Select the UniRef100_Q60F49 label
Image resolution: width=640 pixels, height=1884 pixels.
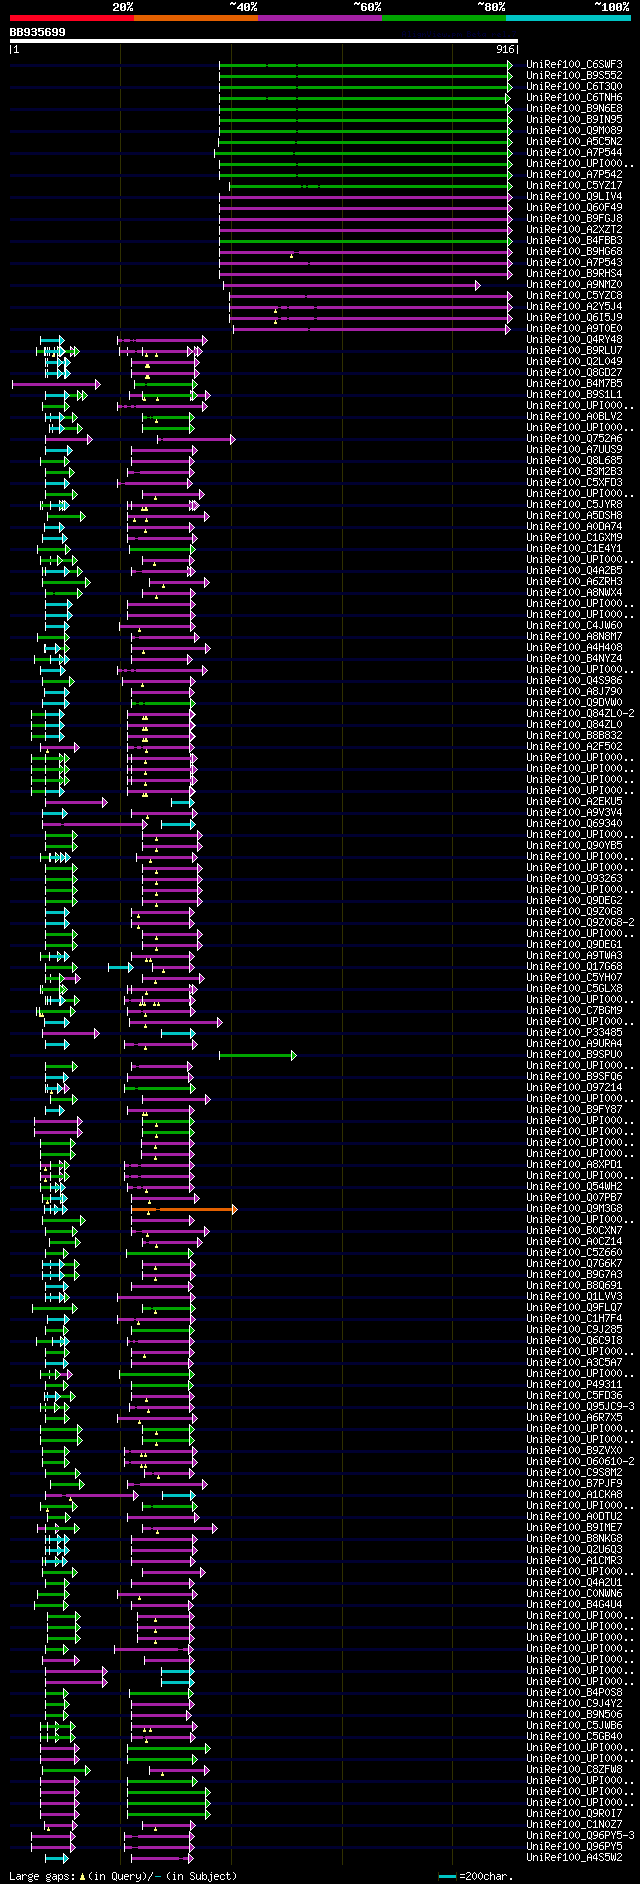point(574,207)
